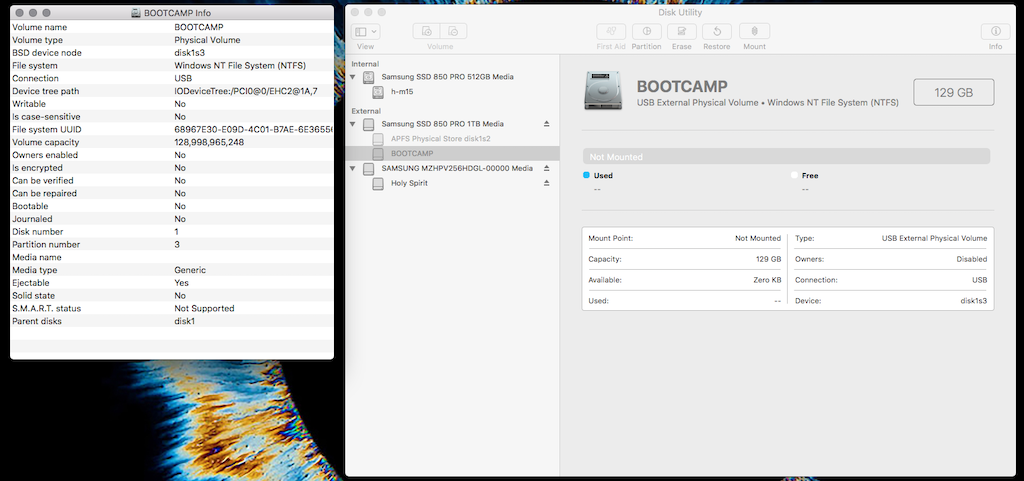Click S.M.A.R.T. status Not Supported in Info window
Image resolution: width=1024 pixels, height=481 pixels.
pyautogui.click(x=204, y=308)
